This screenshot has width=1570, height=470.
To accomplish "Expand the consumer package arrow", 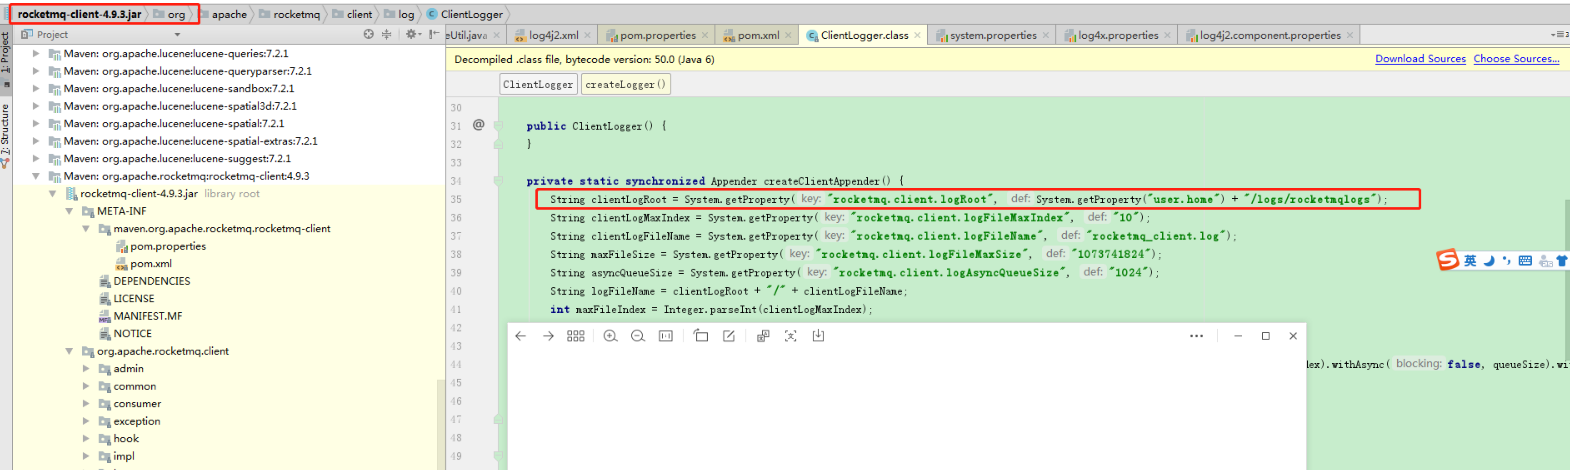I will [x=86, y=404].
